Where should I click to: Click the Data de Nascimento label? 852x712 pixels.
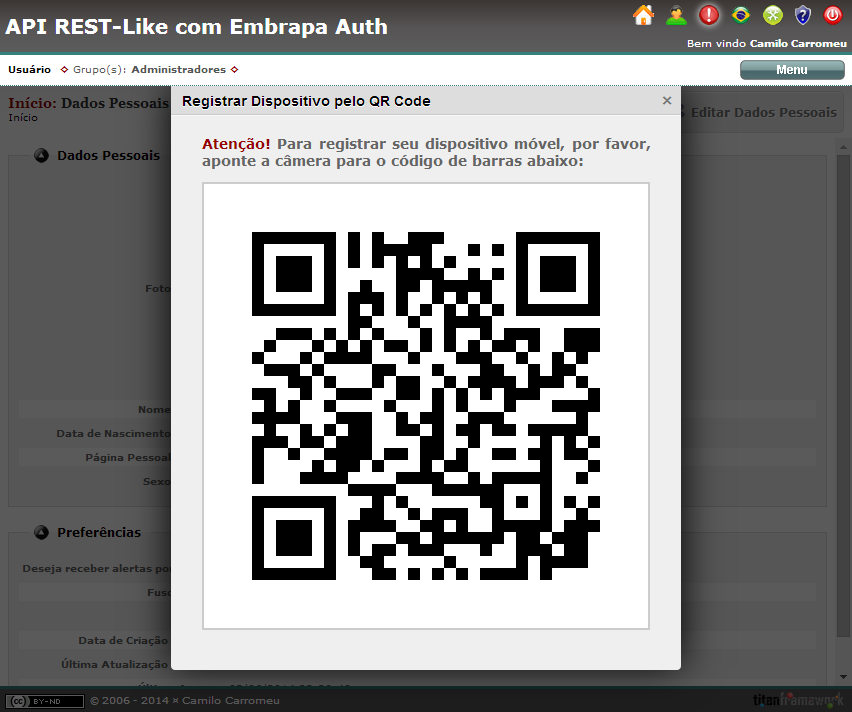[x=114, y=433]
